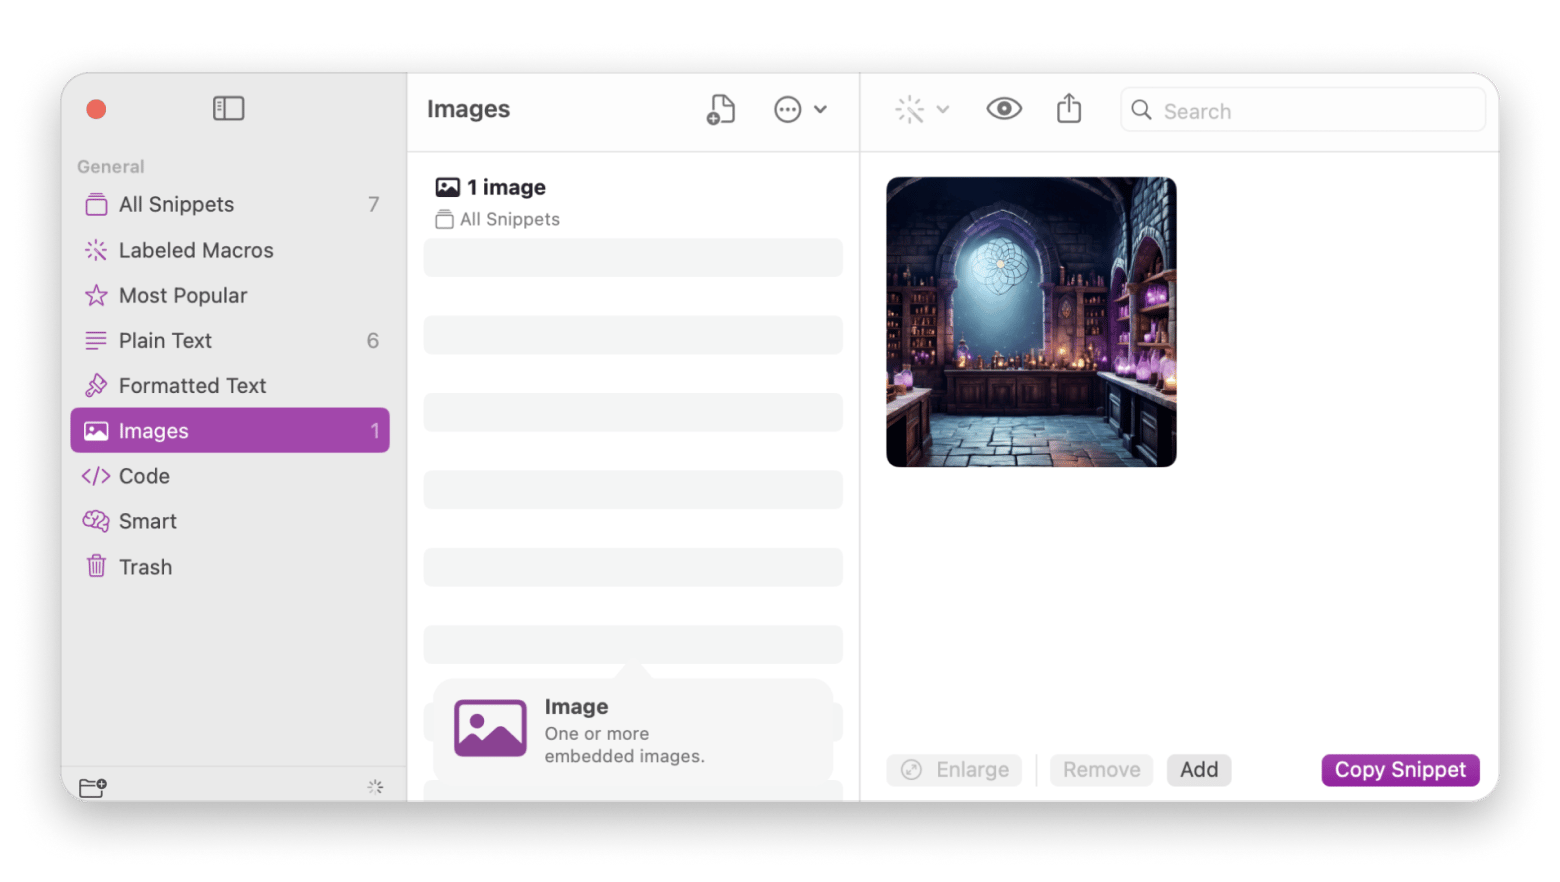1560x882 pixels.
Task: Click the new folder icon at bottom
Action: tap(93, 788)
